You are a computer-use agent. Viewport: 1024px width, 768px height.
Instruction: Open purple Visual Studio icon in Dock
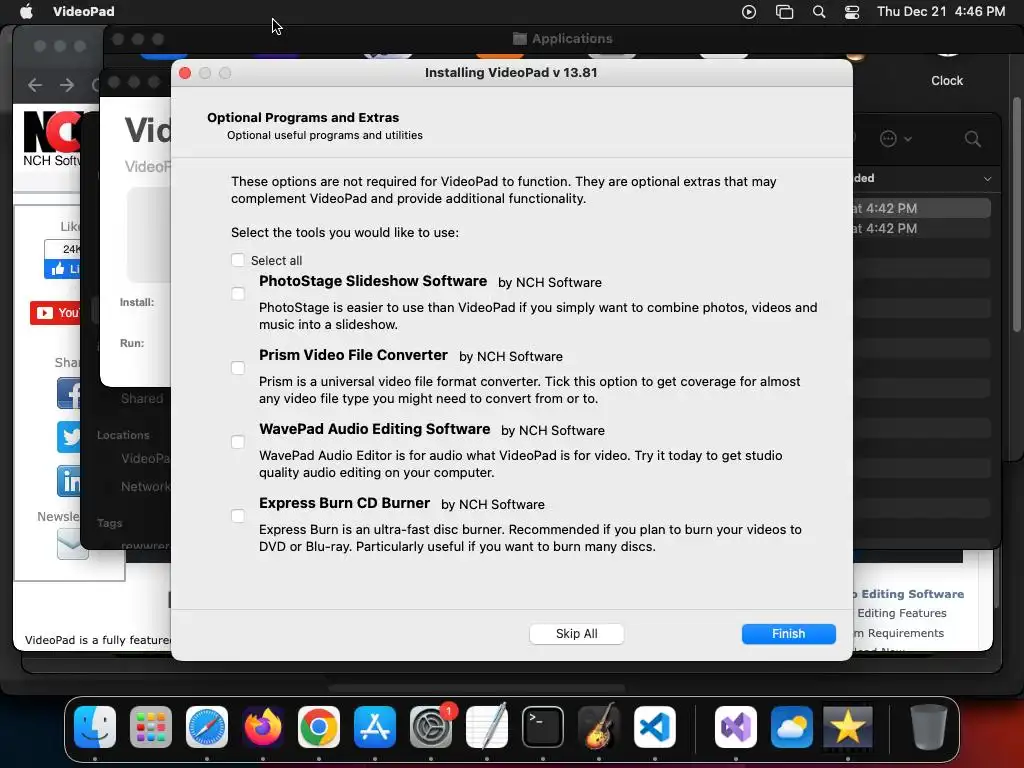pyautogui.click(x=736, y=727)
